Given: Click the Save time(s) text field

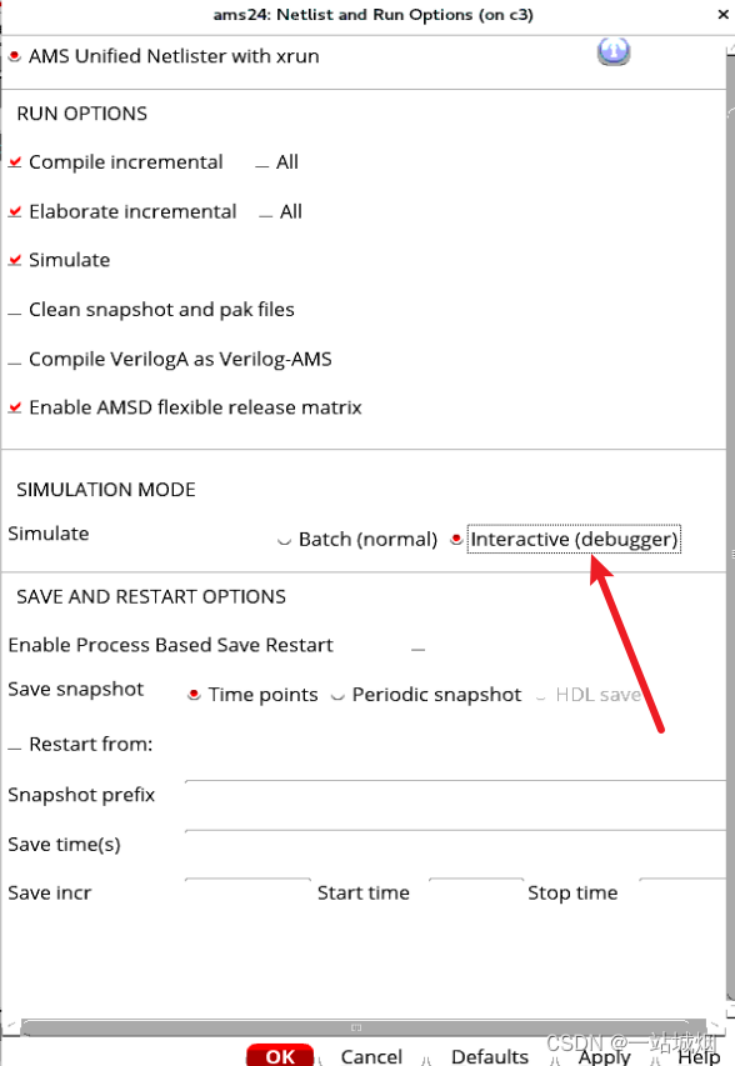Looking at the screenshot, I should pos(455,843).
